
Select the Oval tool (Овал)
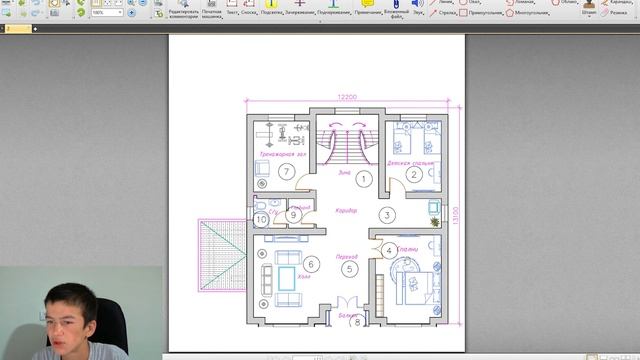point(470,2)
